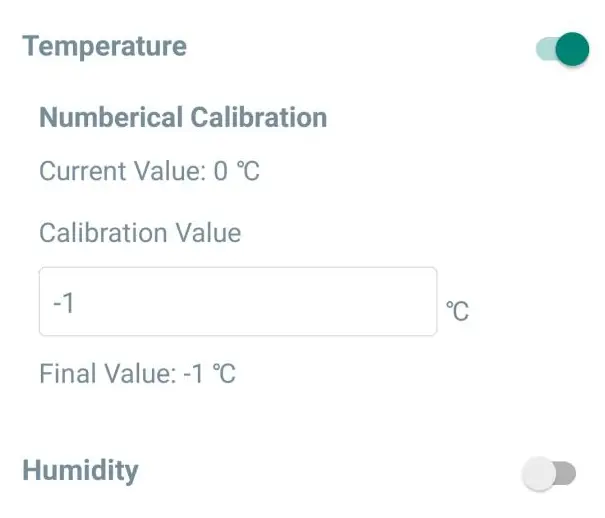The height and width of the screenshot is (518, 605).
Task: Tap the Calibration Value label
Action: [x=139, y=233]
